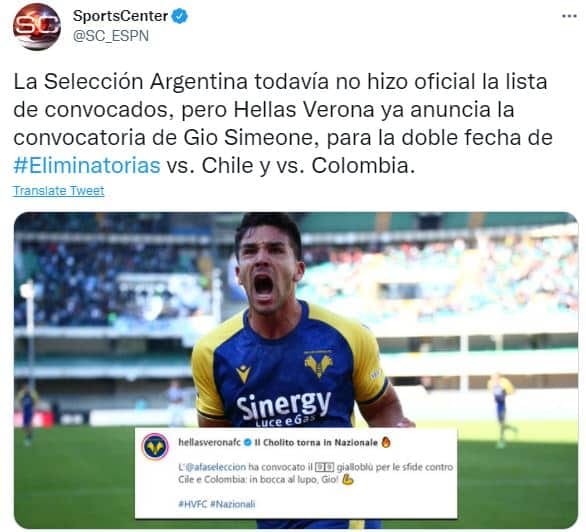This screenshot has height=532, width=586.
Task: Open the #HVFC hashtag
Action: pos(192,504)
